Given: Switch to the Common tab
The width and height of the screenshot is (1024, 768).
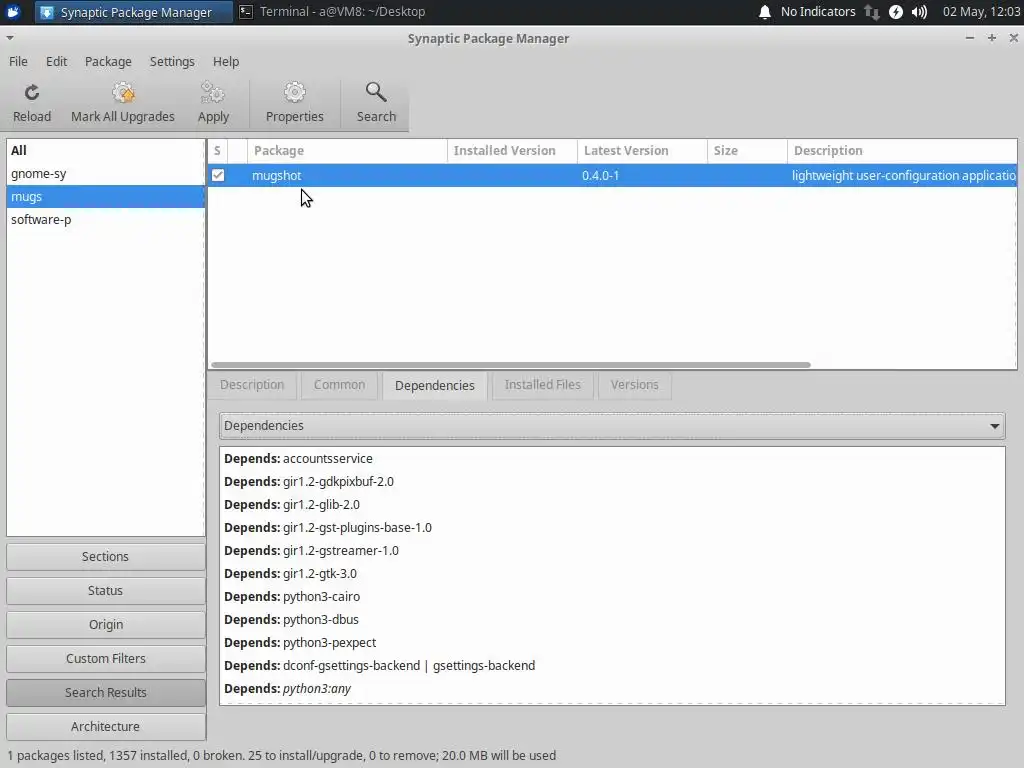Looking at the screenshot, I should pyautogui.click(x=339, y=385).
